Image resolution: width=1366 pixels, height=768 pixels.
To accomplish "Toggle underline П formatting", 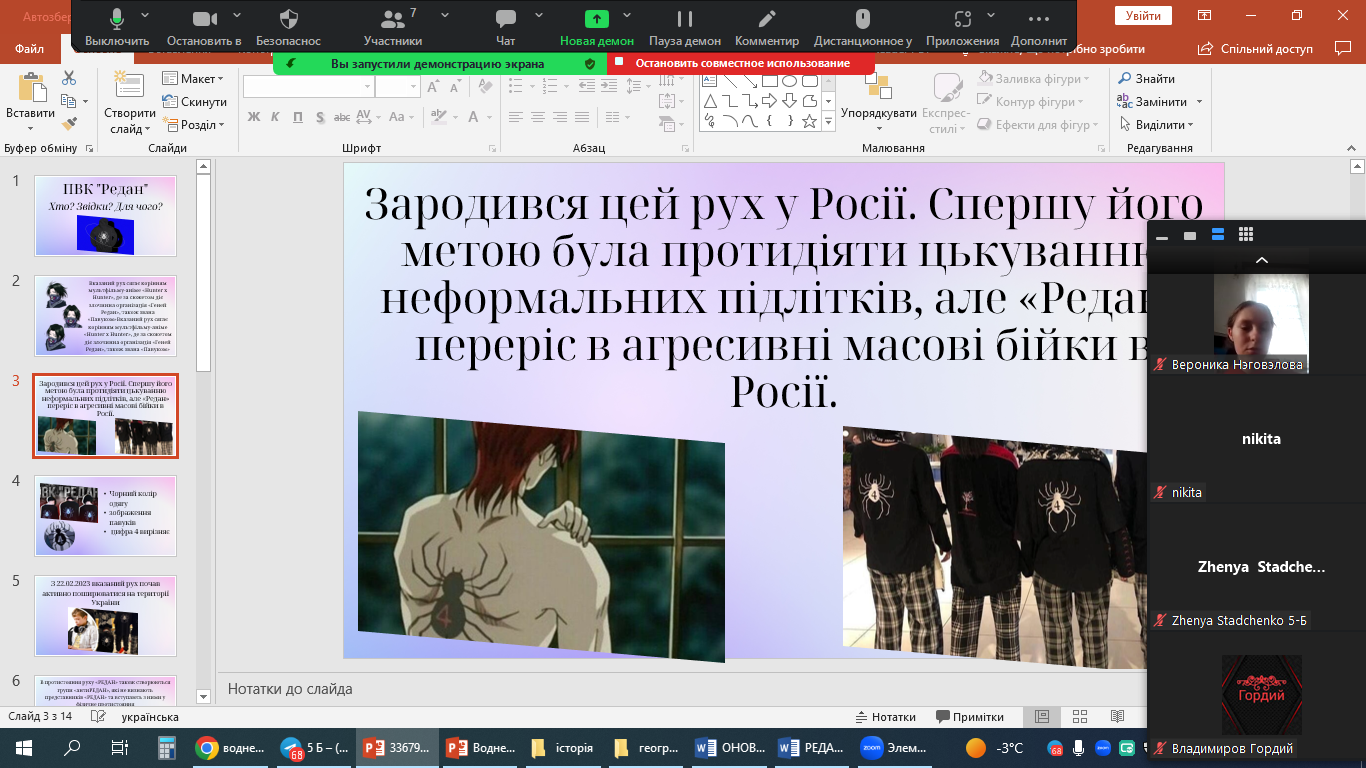I will (x=298, y=117).
